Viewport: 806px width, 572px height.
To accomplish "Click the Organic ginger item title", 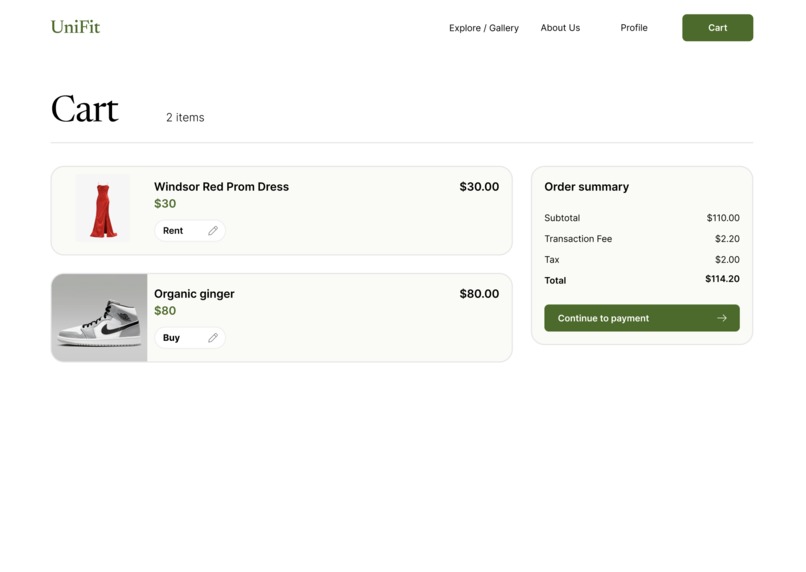I will pyautogui.click(x=194, y=294).
